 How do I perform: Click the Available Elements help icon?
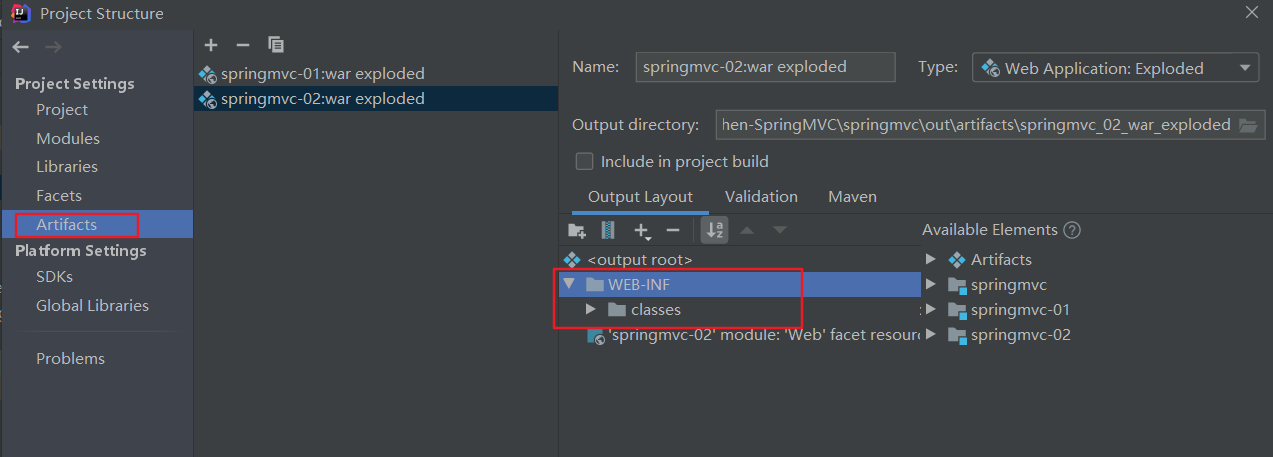1072,230
